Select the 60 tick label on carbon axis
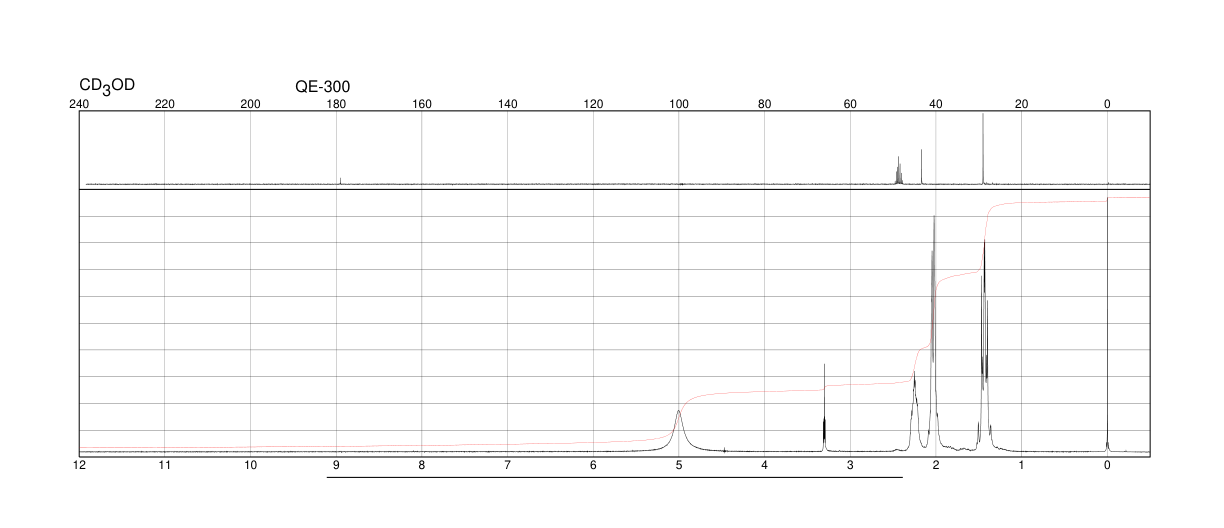1224x528 pixels. pos(850,104)
